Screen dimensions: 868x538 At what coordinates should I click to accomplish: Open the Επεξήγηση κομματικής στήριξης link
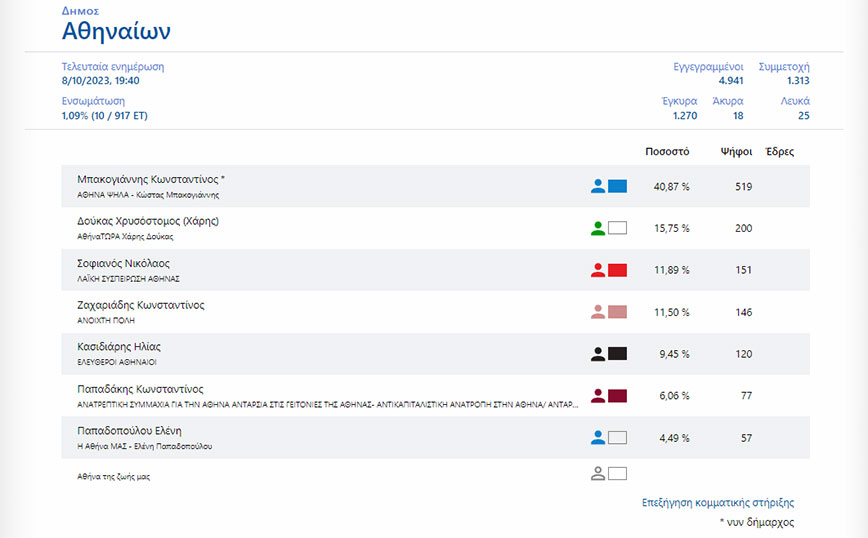[x=717, y=503]
